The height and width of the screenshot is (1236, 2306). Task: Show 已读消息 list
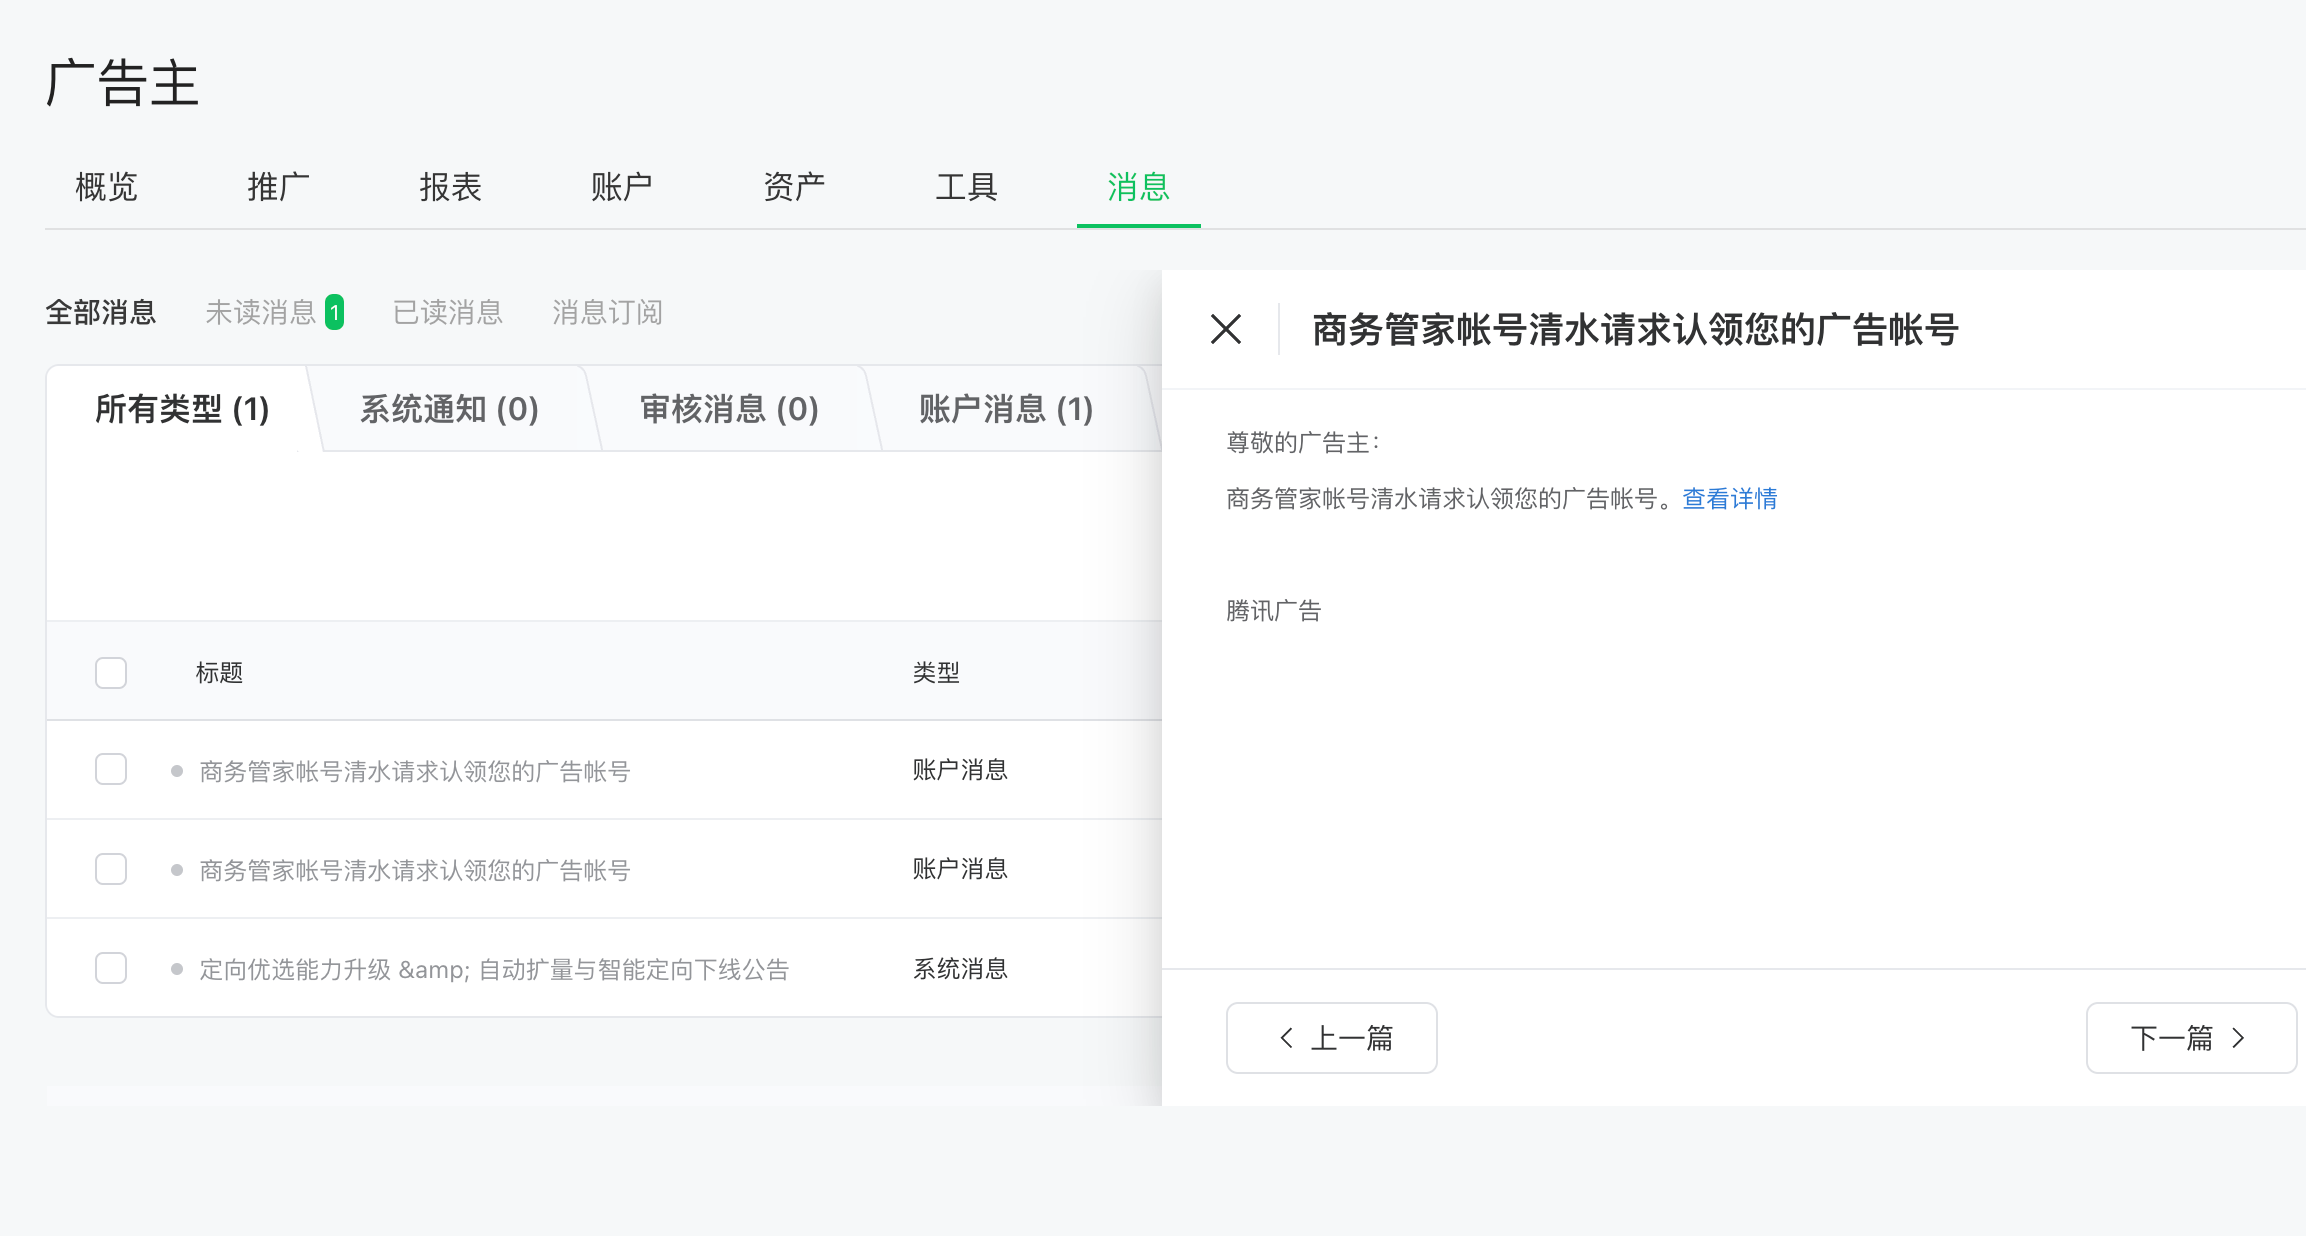tap(447, 313)
